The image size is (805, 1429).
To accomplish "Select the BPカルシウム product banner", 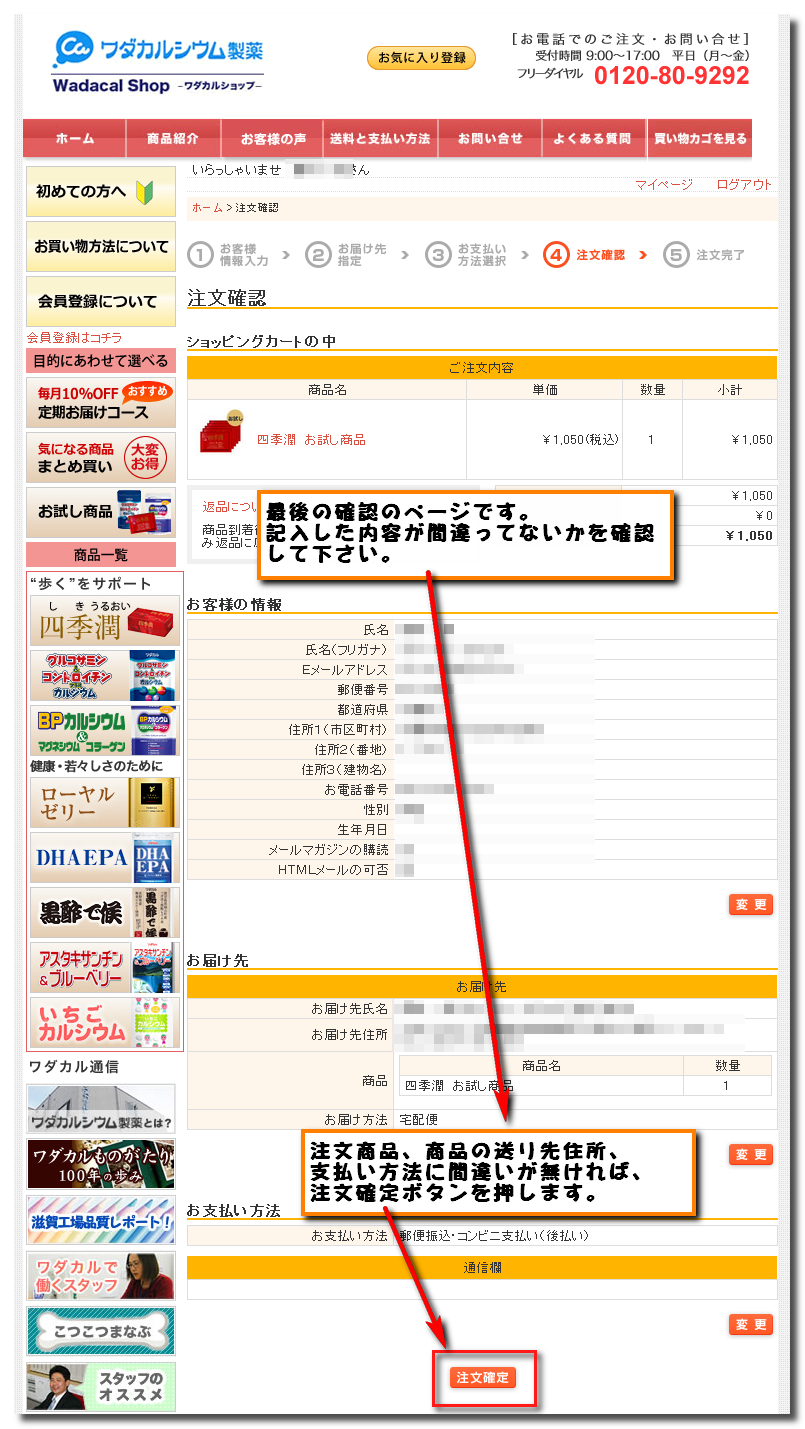I will coord(106,730).
